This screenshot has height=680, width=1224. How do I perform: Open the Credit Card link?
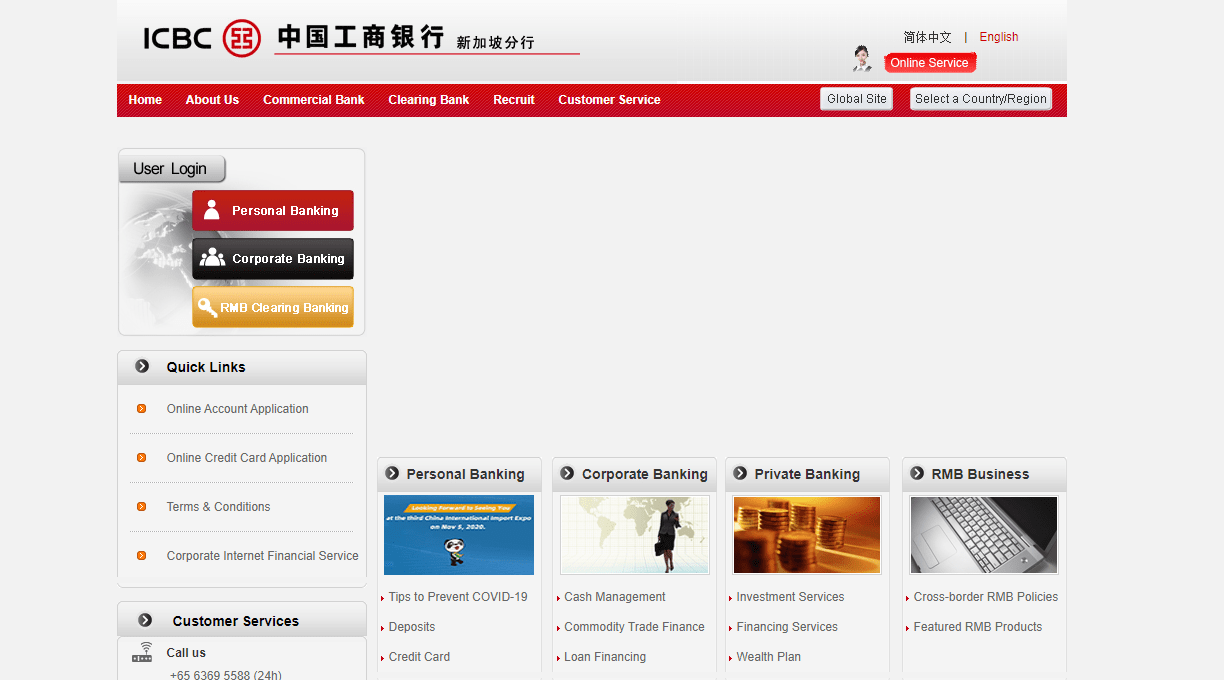419,657
